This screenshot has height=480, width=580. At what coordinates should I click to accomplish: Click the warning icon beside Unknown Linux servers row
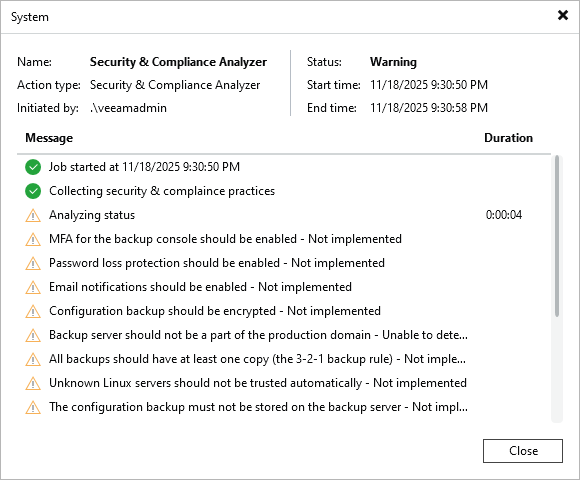pos(33,383)
